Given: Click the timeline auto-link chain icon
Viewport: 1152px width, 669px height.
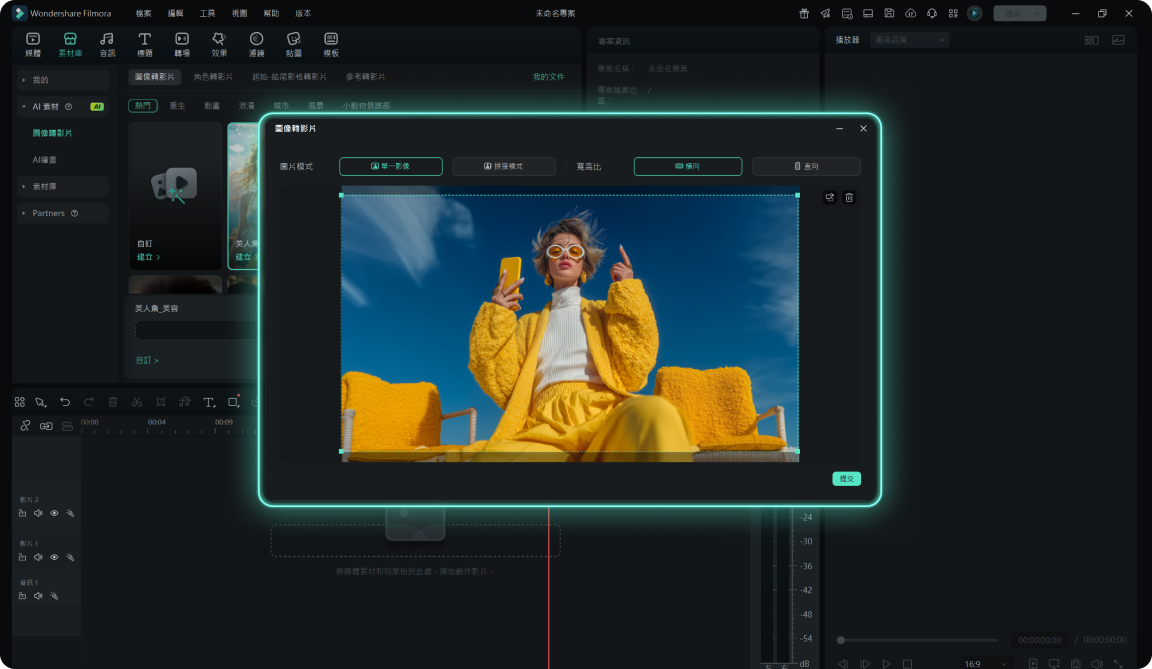Looking at the screenshot, I should coord(25,426).
